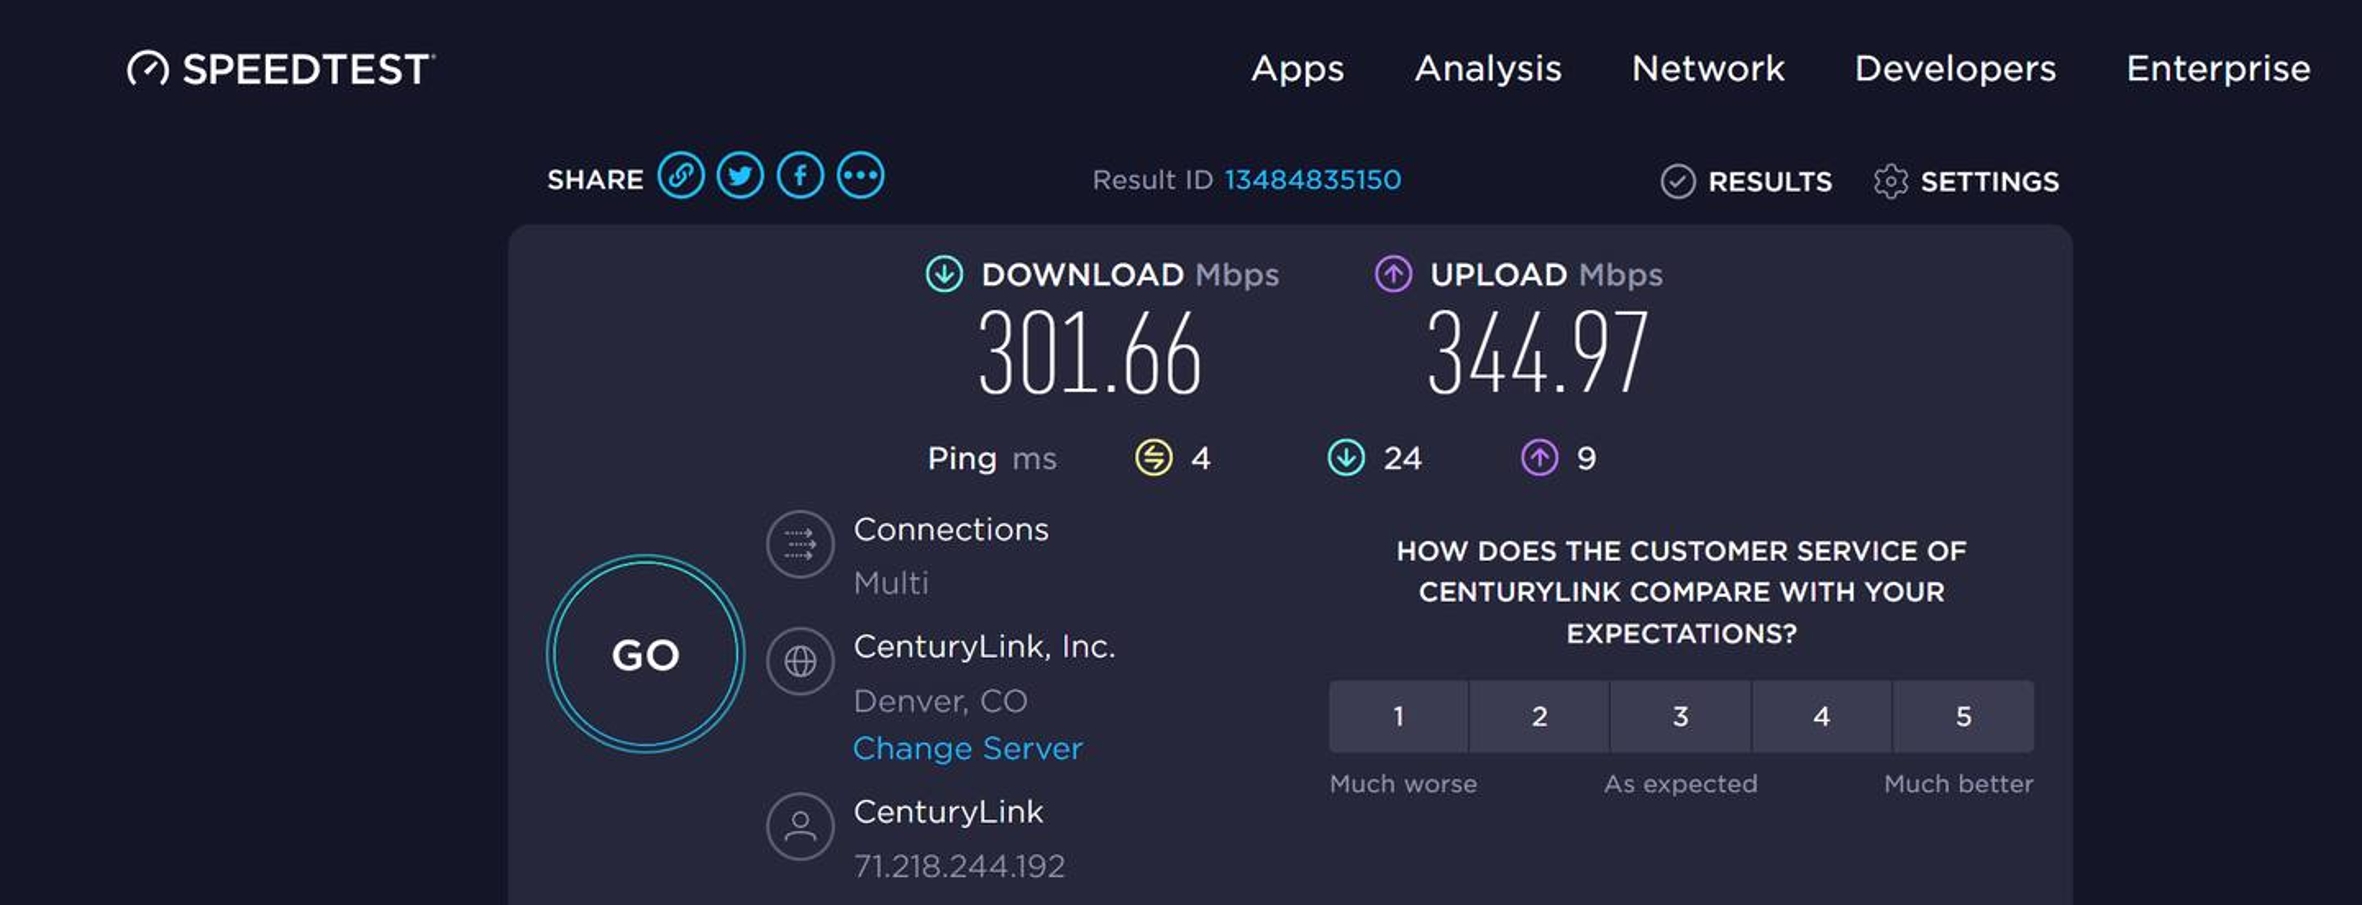Screen dimensions: 2362x905
Task: Open the Settings gear icon
Action: point(1890,182)
